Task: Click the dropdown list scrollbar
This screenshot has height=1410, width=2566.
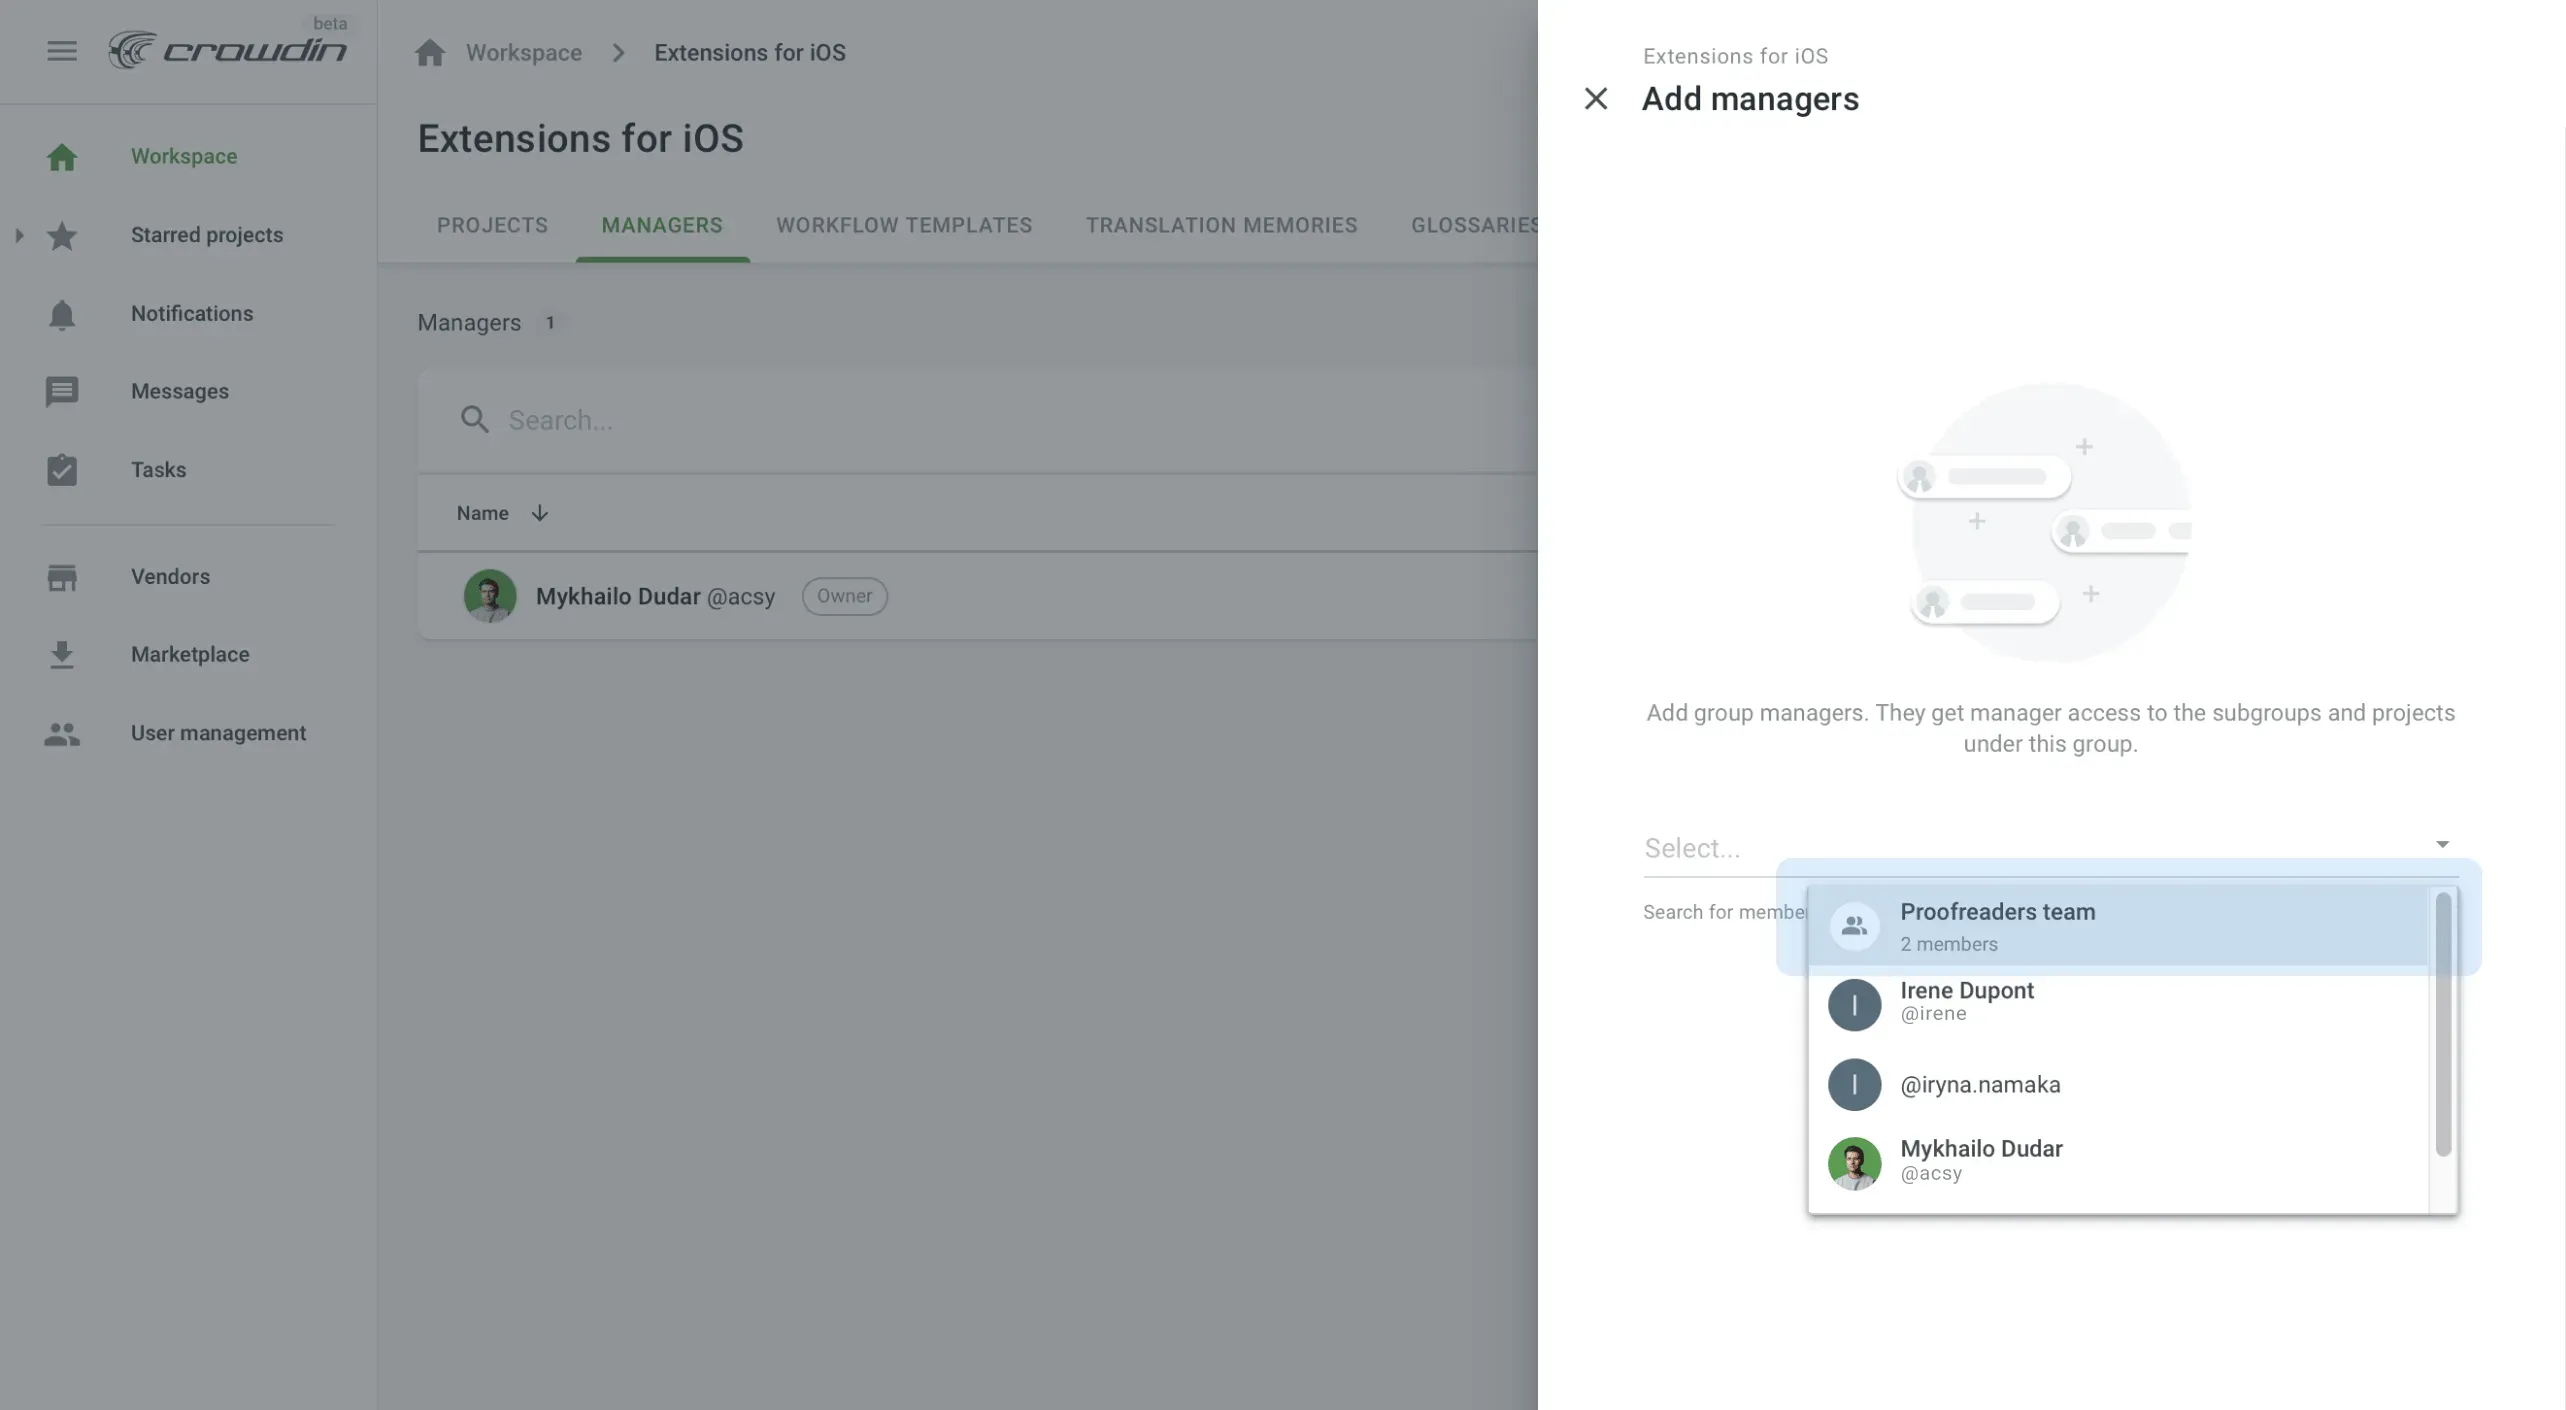Action: [2442, 1025]
